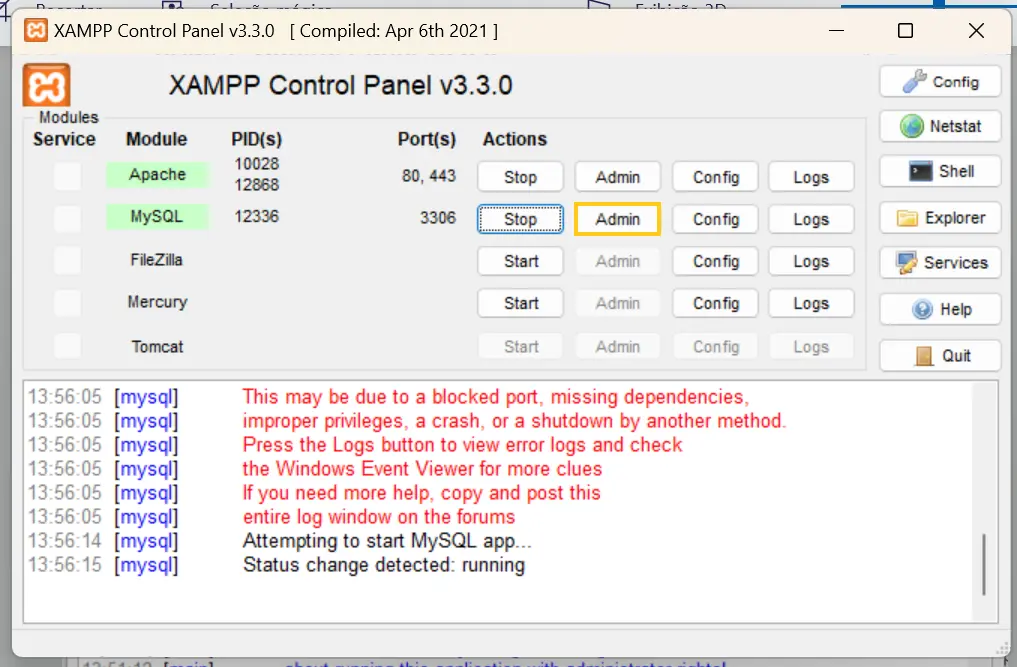Click the MySQL port 3306
This screenshot has width=1017, height=667.
pyautogui.click(x=438, y=217)
